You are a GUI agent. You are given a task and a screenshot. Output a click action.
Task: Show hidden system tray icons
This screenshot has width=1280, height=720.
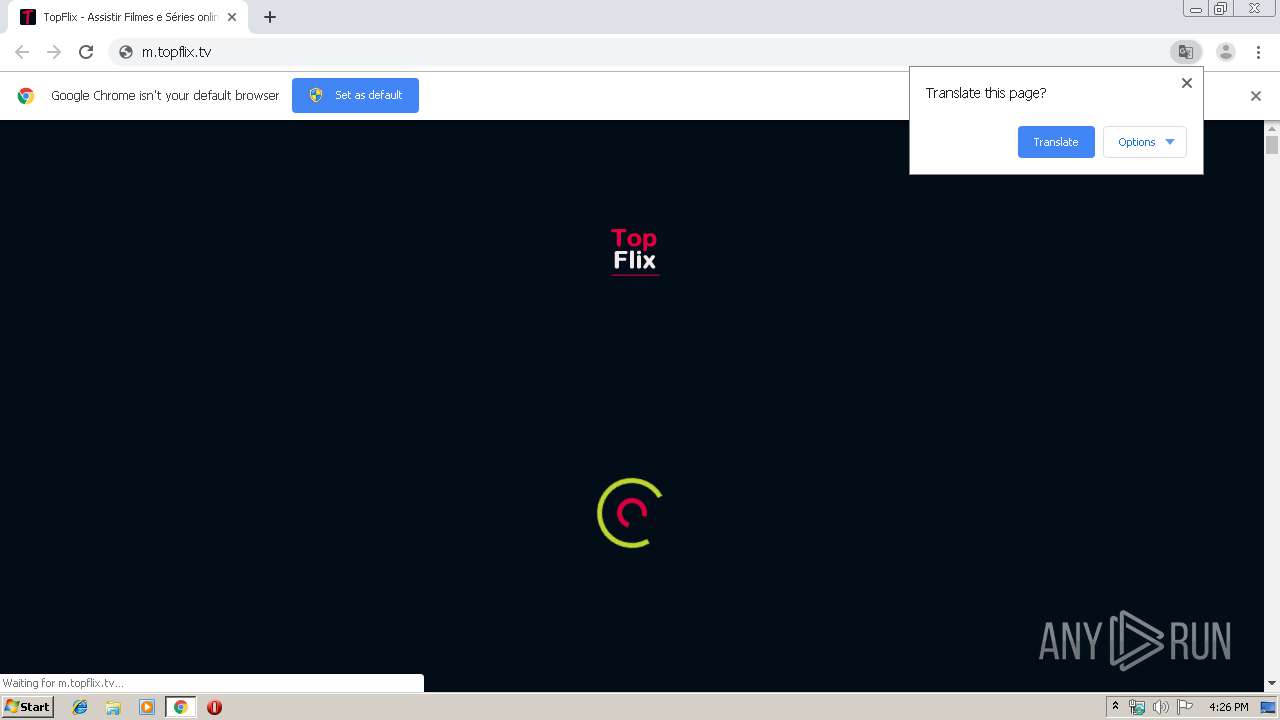click(1115, 707)
